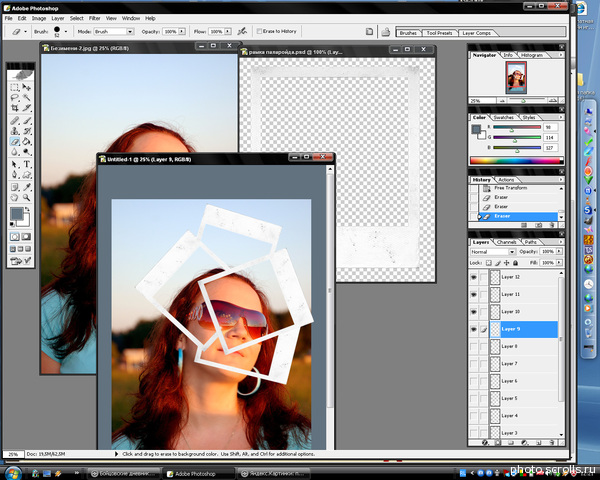The image size is (600, 480).
Task: Select the Move tool
Action: (26, 87)
